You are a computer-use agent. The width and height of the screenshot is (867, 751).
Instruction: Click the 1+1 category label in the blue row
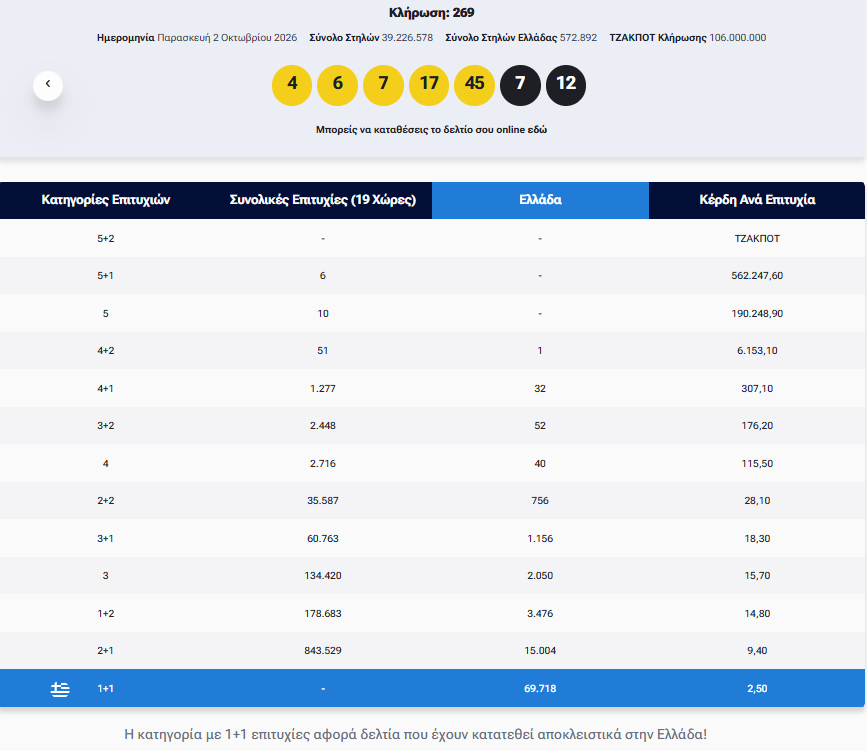coord(106,689)
